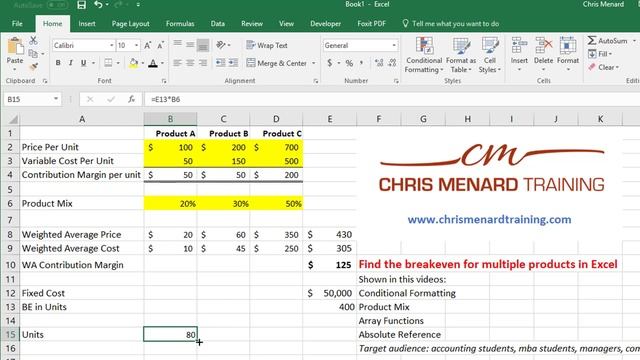
Task: Switch to the Formulas tab
Action: coord(180,24)
